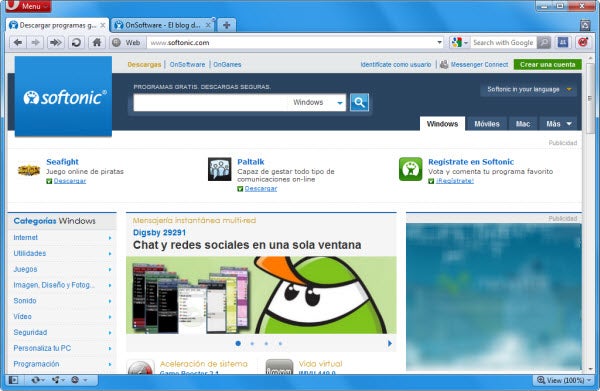
Task: Click the Digsby bird banner image
Action: click(261, 295)
